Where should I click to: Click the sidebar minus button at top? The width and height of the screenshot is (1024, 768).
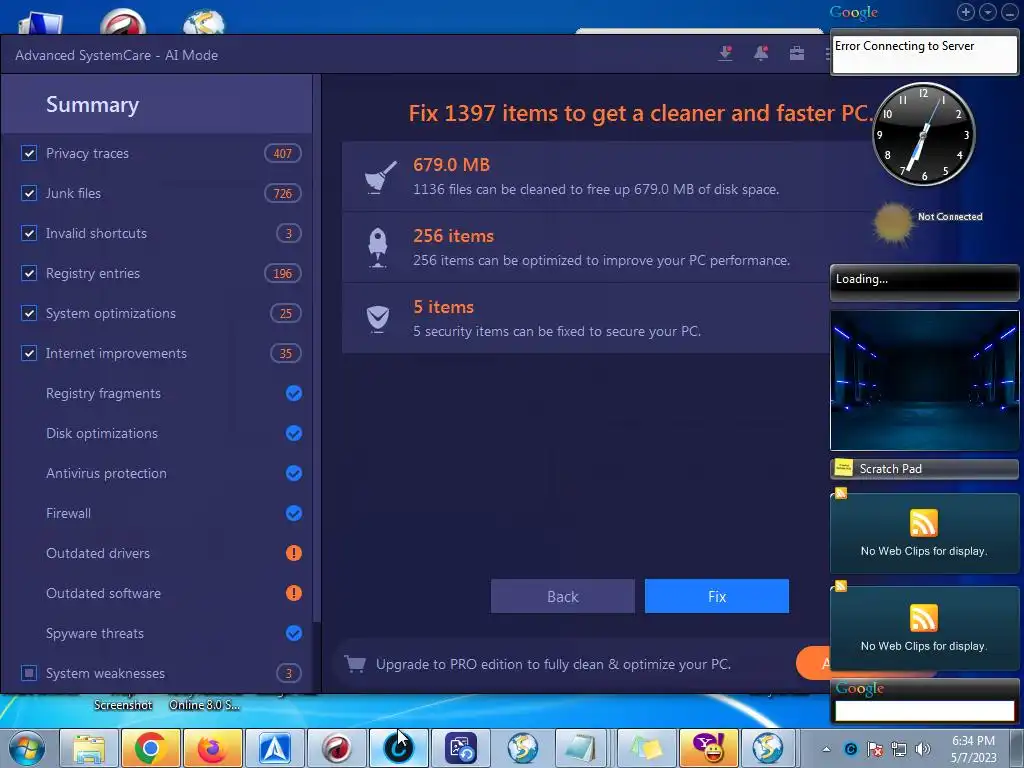tap(1009, 12)
